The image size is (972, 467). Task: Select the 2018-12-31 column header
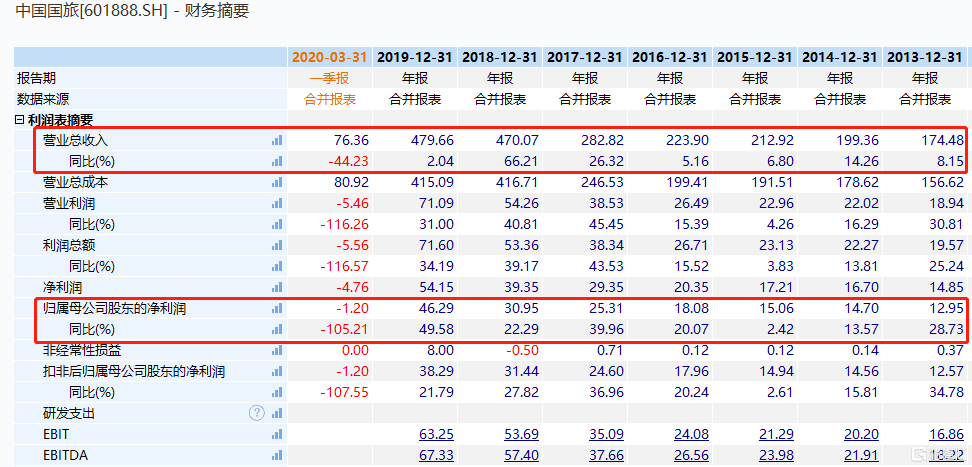pyautogui.click(x=500, y=57)
